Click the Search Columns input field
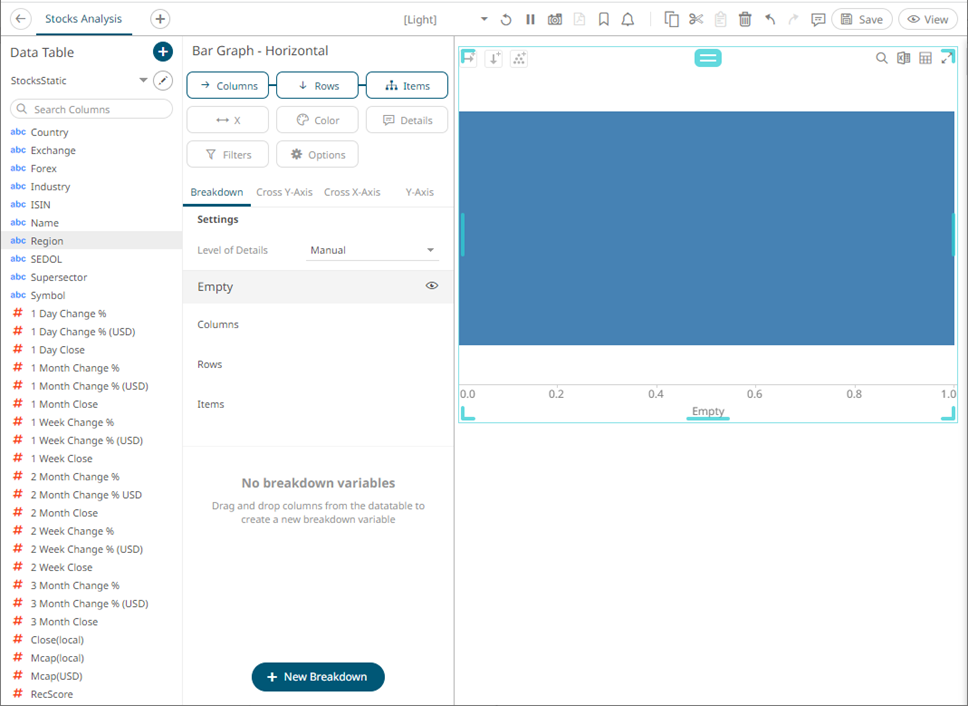The image size is (968, 706). pyautogui.click(x=92, y=109)
